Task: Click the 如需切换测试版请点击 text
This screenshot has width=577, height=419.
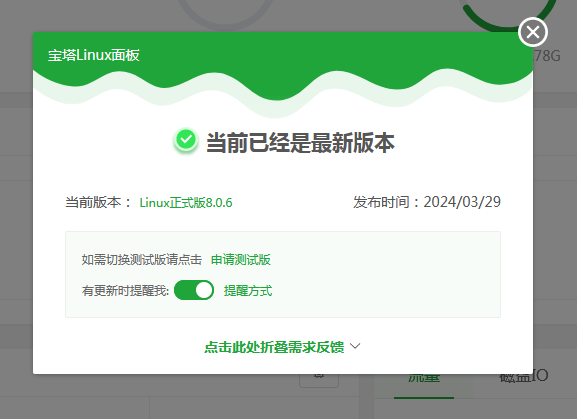Action: coord(142,260)
